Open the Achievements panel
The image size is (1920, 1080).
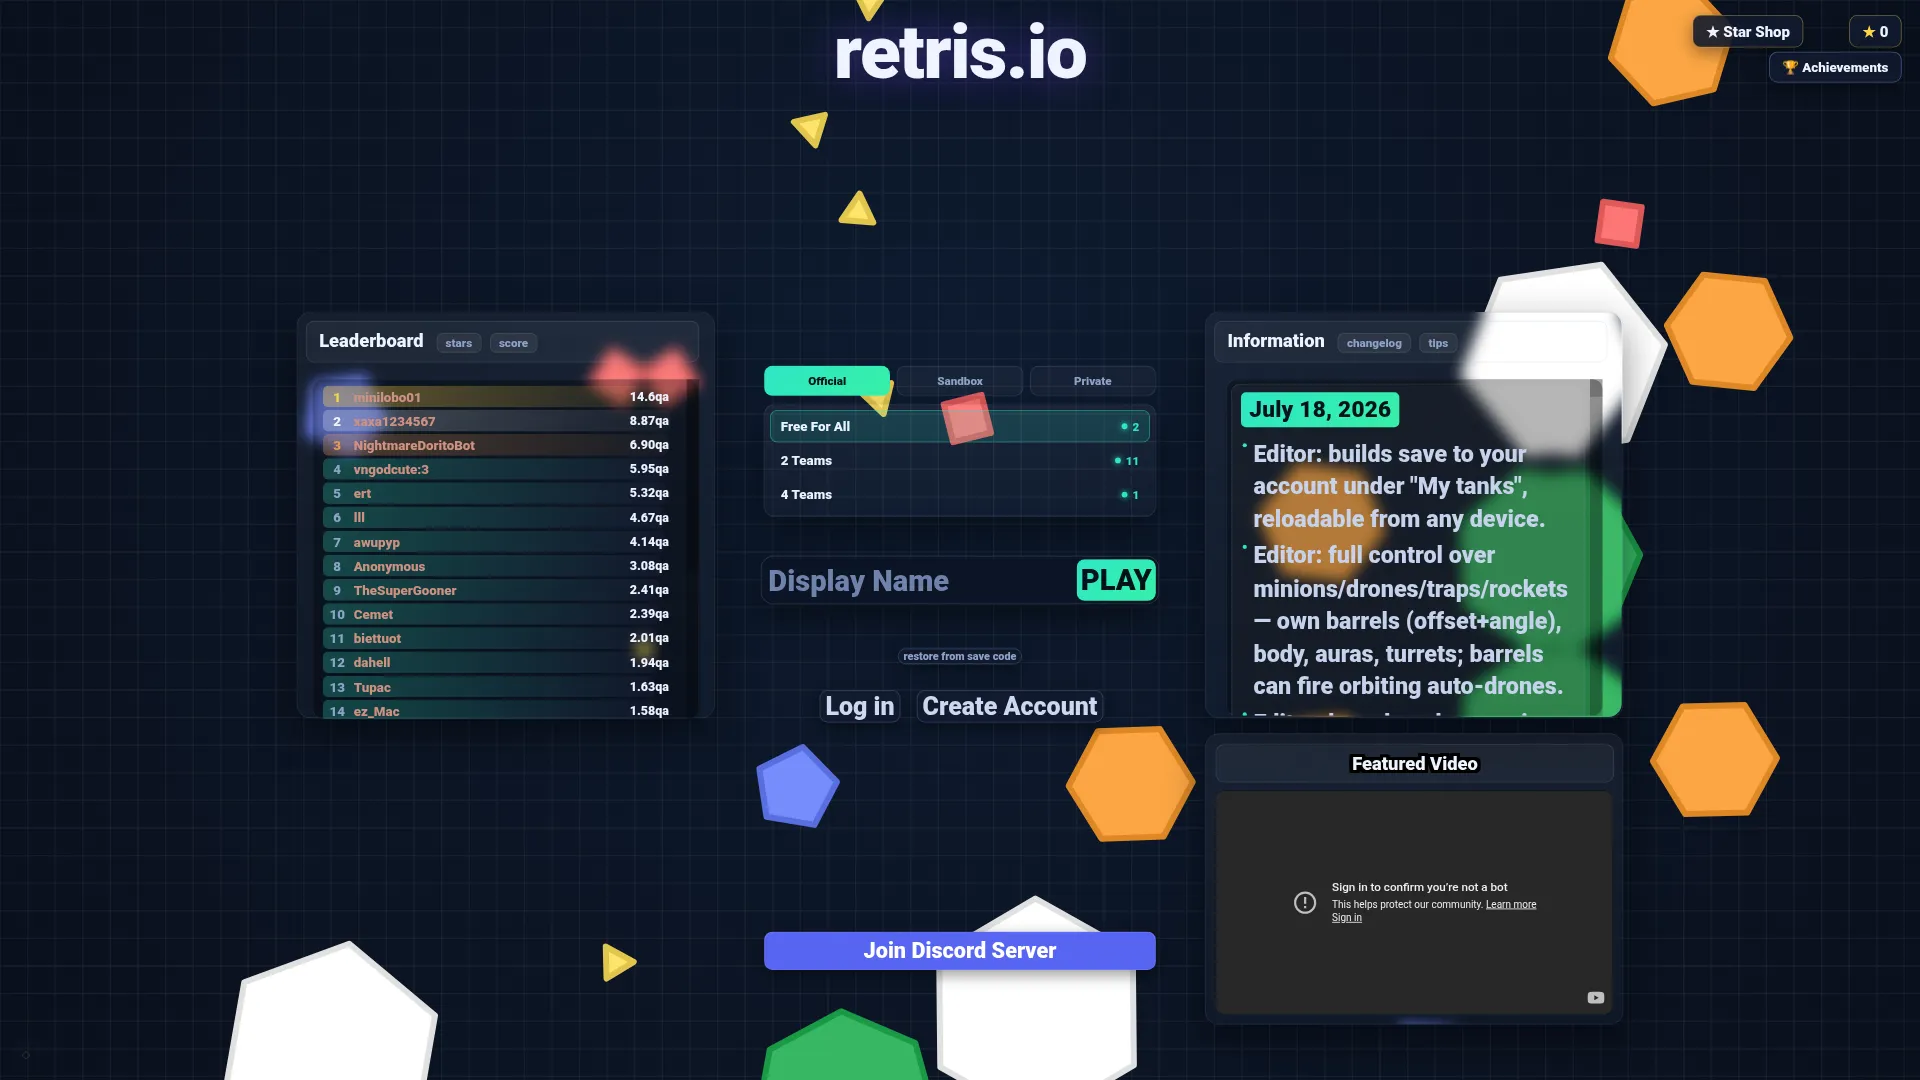[x=1835, y=67]
